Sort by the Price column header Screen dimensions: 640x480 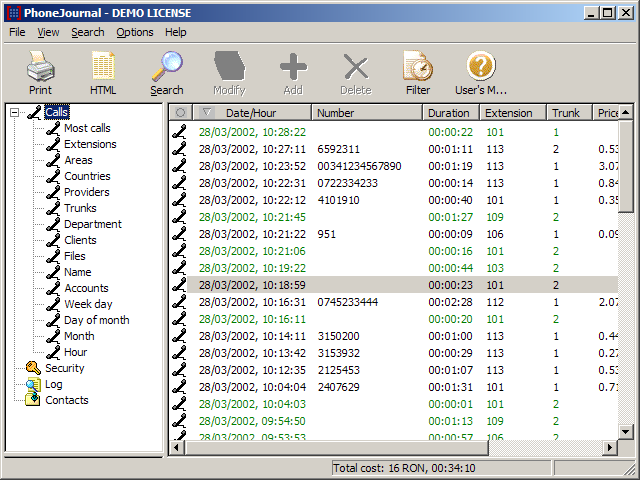point(606,113)
